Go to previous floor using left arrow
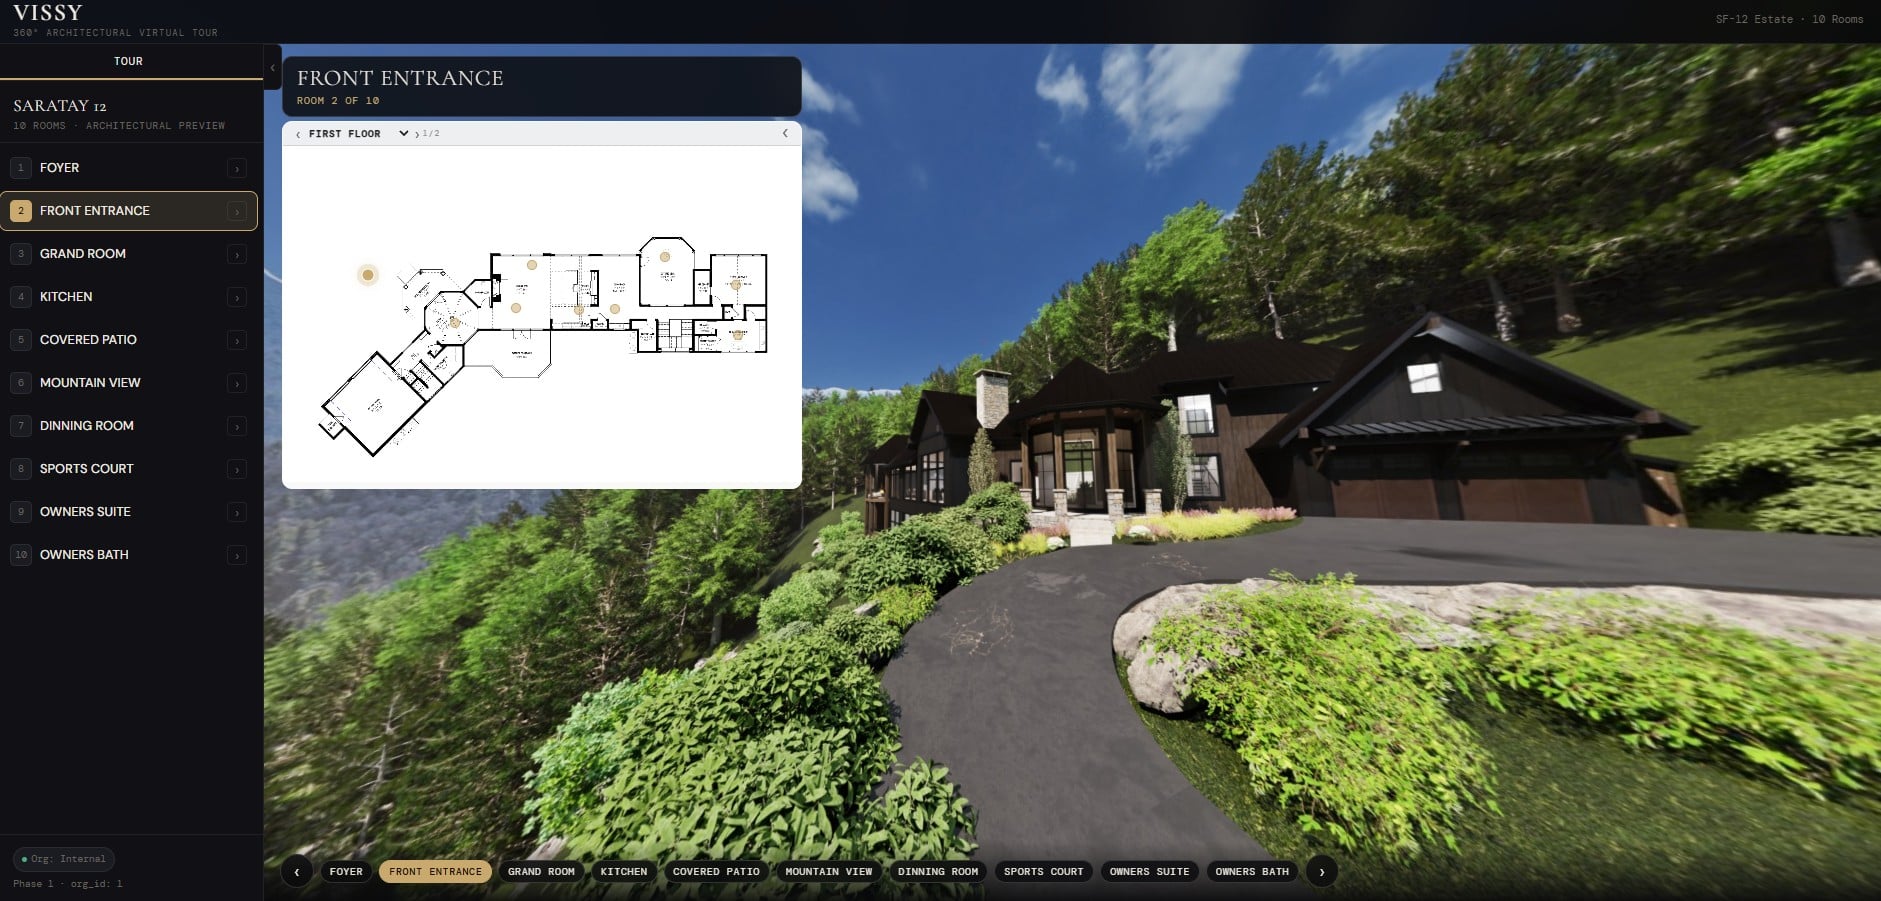Image resolution: width=1881 pixels, height=901 pixels. coord(298,134)
